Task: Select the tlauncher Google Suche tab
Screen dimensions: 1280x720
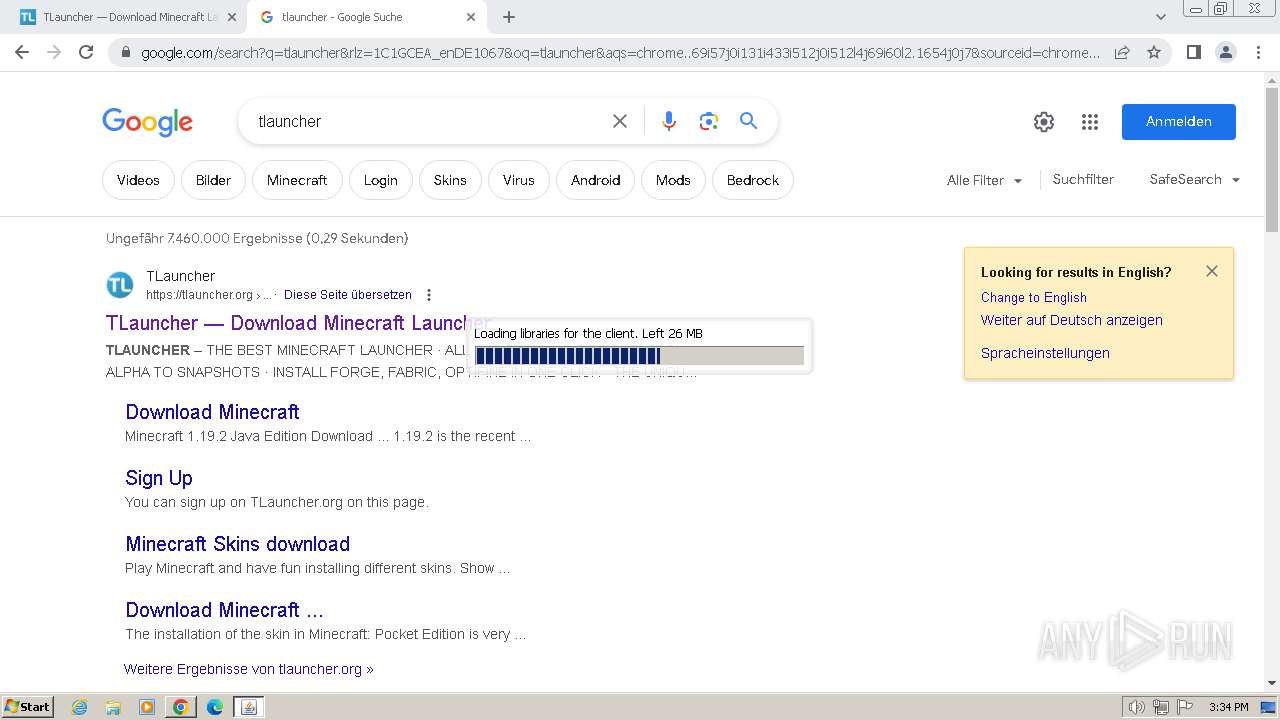Action: tap(365, 17)
